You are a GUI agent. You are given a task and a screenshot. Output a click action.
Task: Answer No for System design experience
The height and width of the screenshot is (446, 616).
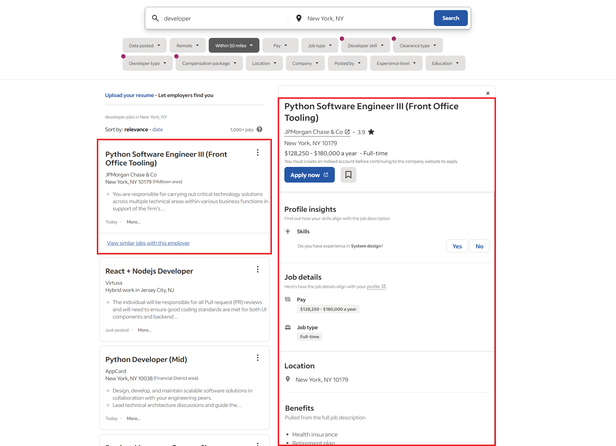pos(479,246)
